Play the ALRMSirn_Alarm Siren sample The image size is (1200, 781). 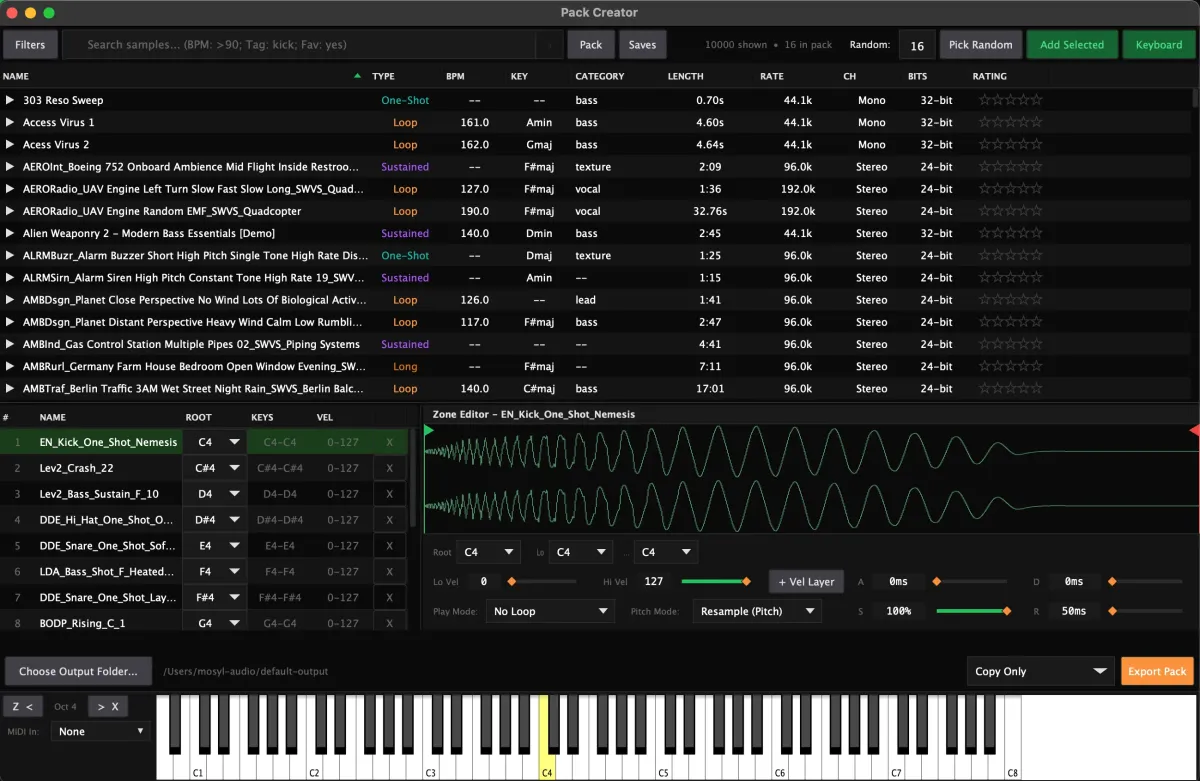click(10, 278)
